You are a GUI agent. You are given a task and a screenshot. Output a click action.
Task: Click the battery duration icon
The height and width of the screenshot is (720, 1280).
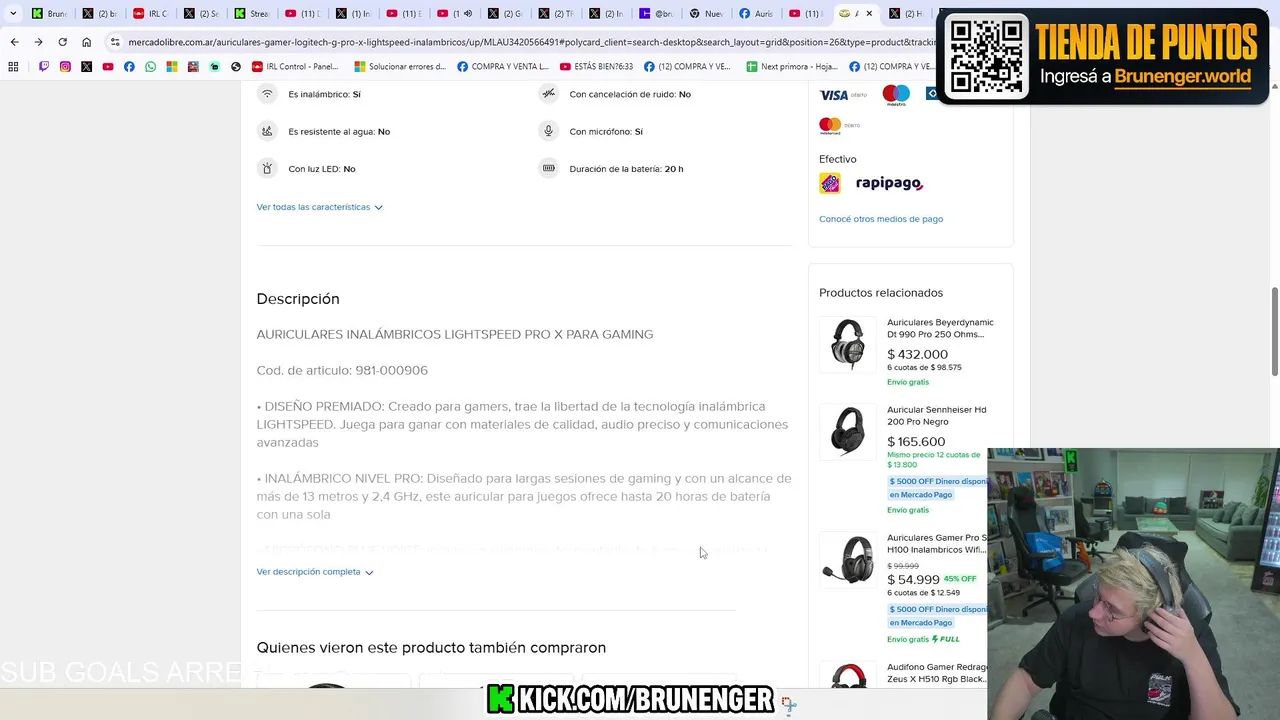tap(548, 168)
